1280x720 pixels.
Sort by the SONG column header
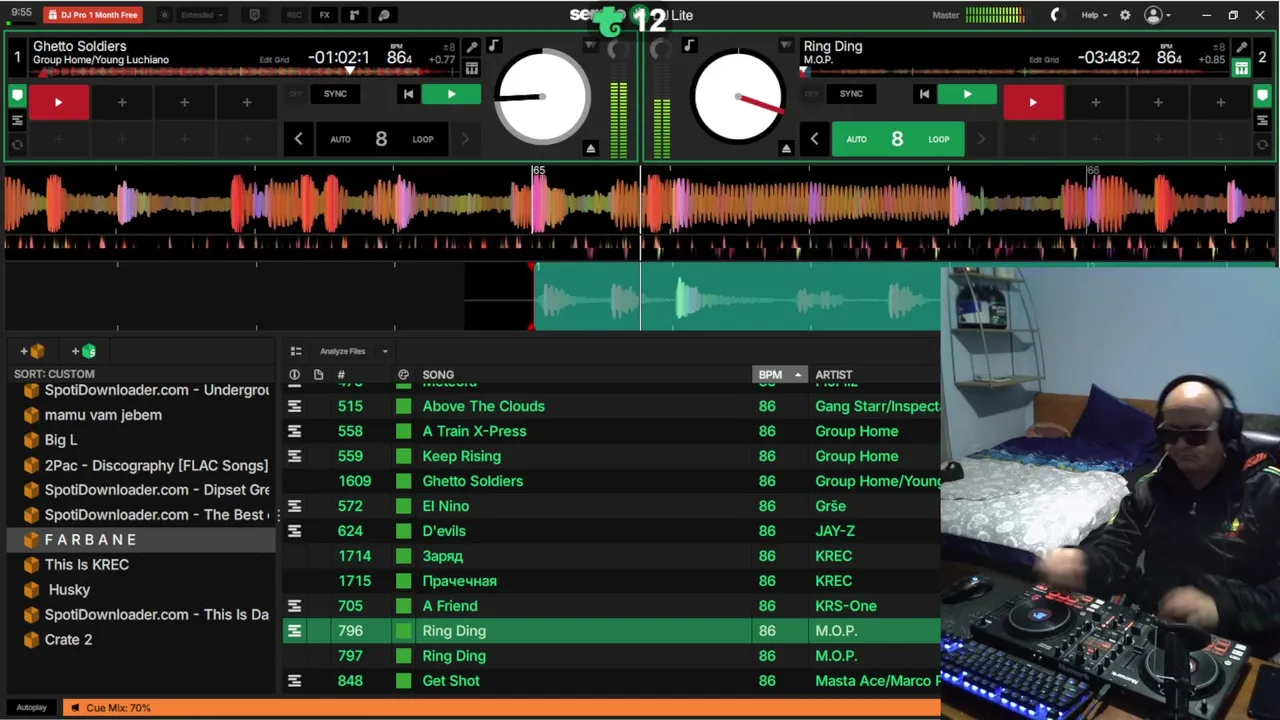point(438,375)
